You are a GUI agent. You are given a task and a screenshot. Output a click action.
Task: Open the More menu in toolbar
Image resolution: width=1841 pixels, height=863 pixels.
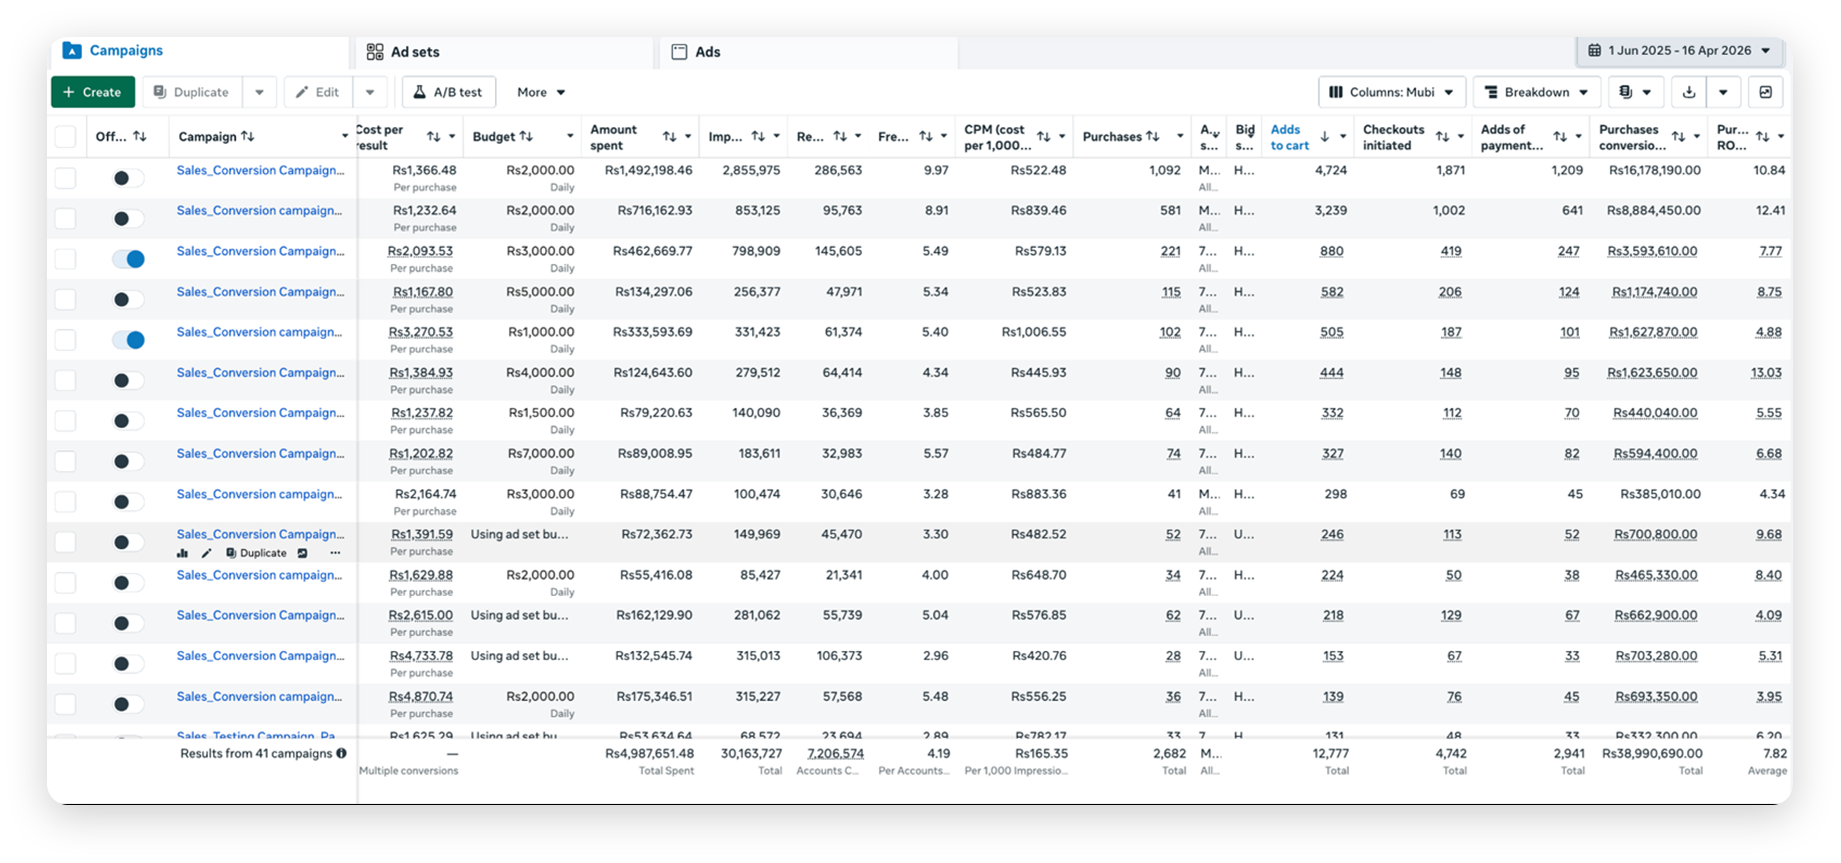click(x=541, y=92)
